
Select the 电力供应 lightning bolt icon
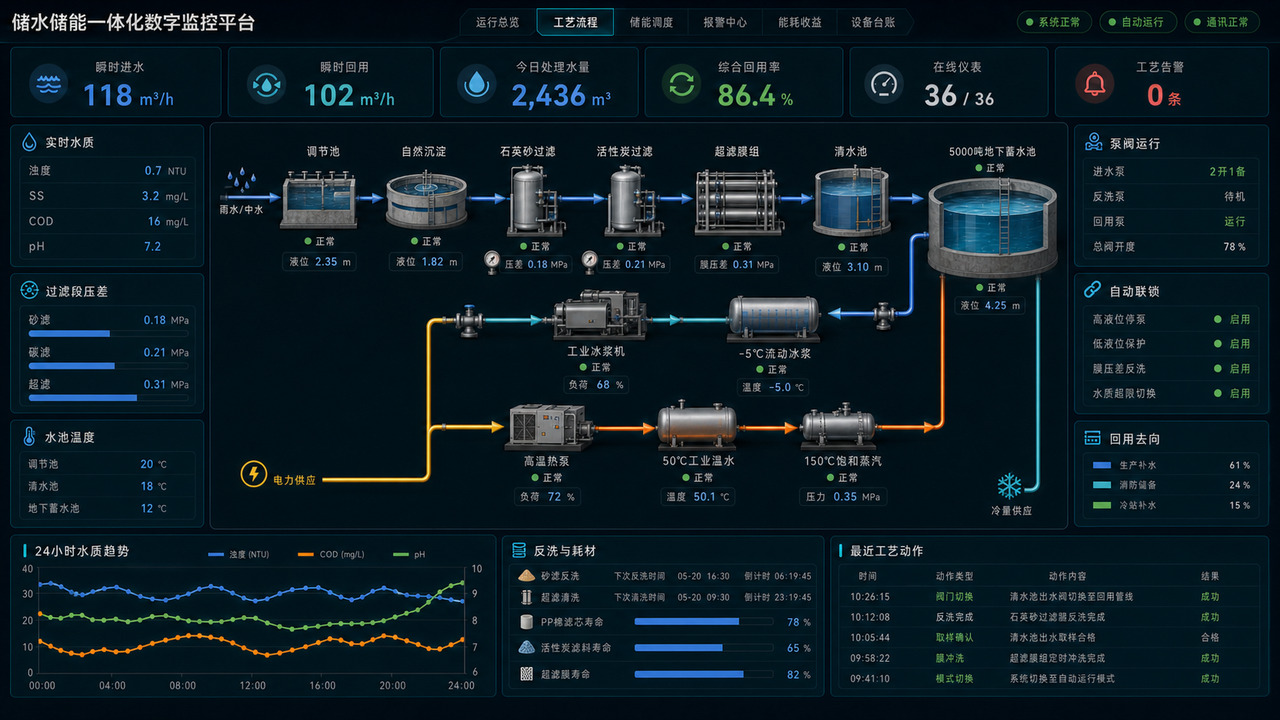coord(254,474)
